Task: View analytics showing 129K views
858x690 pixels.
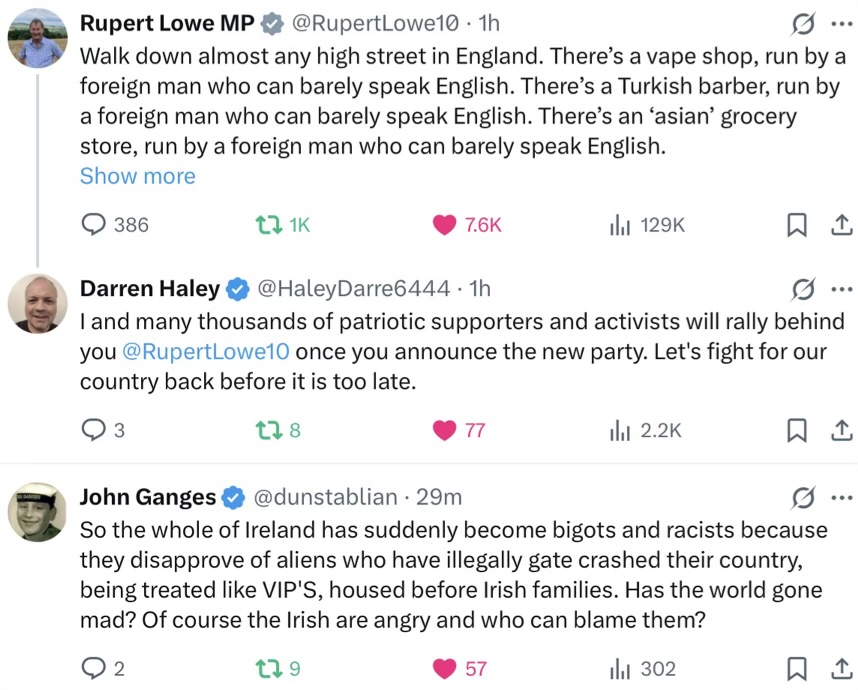Action: click(647, 225)
